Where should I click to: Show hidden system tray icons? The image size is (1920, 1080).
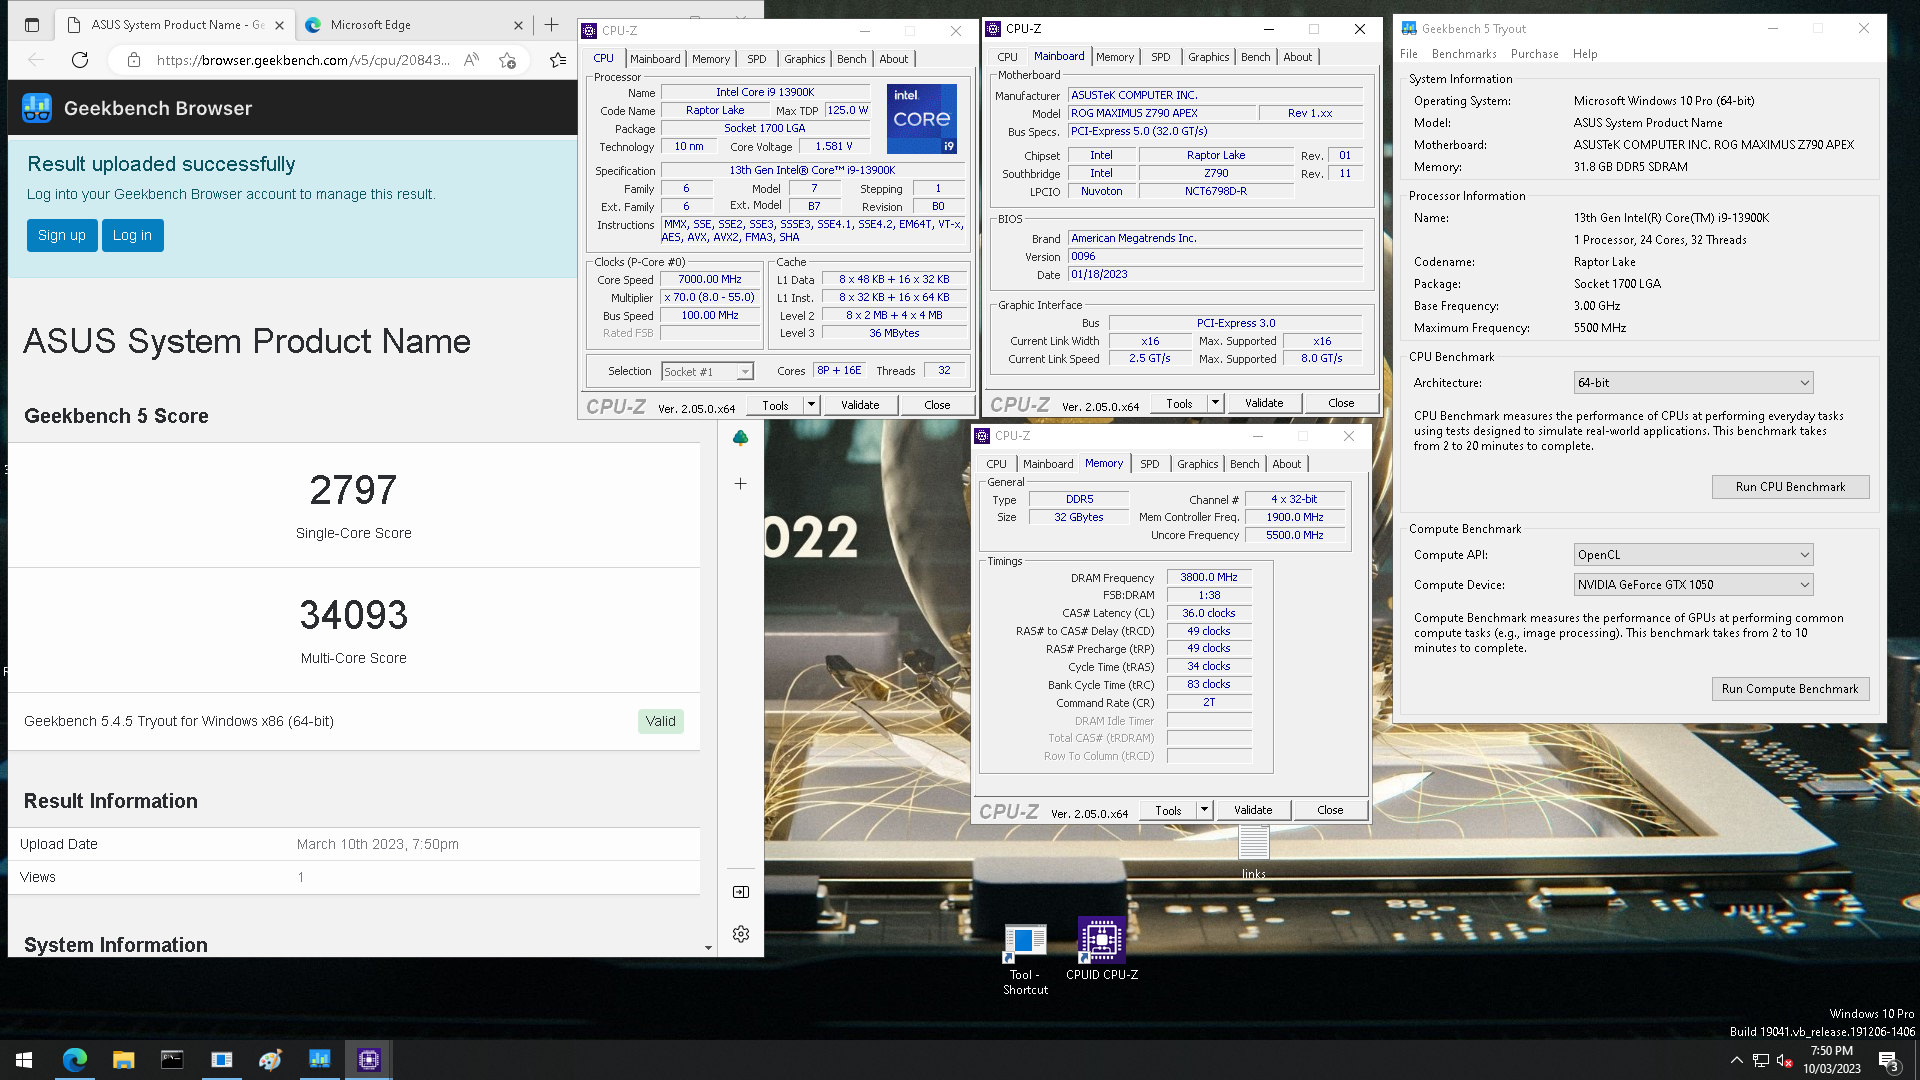1736,1060
